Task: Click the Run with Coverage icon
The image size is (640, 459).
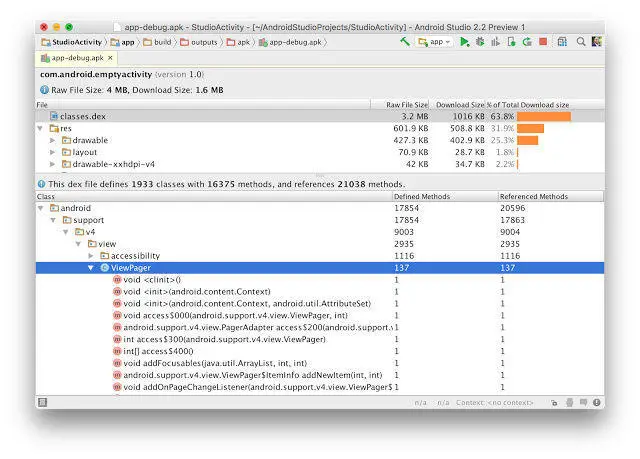Action: tap(496, 42)
